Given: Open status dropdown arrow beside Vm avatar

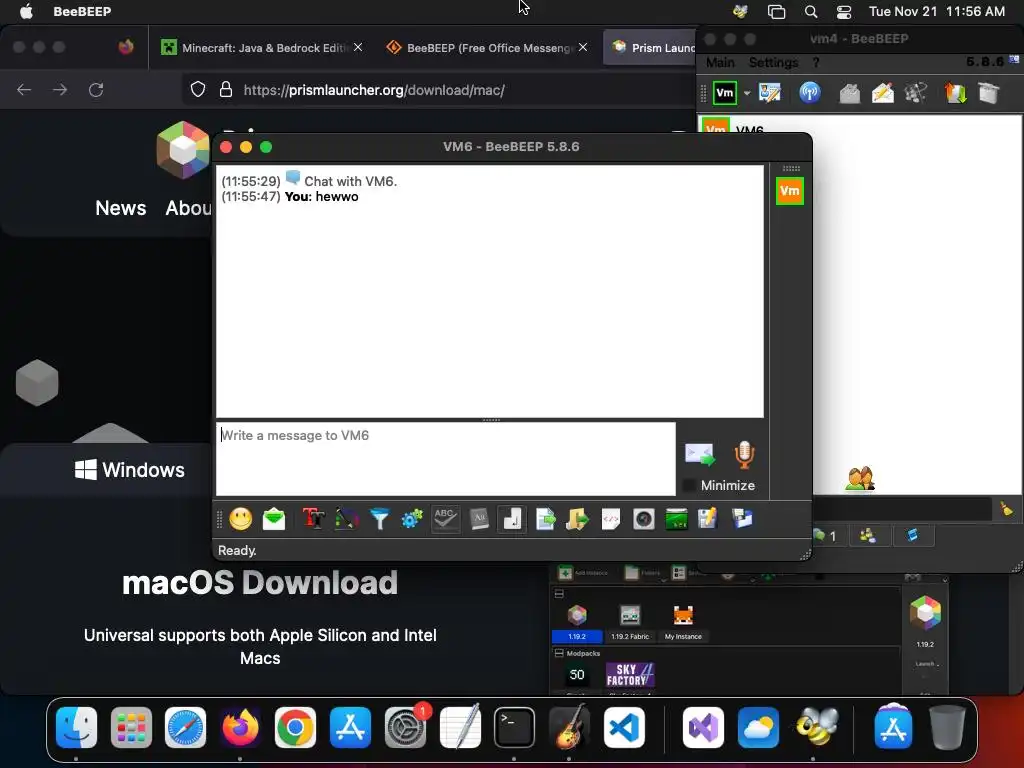Looking at the screenshot, I should 747,93.
